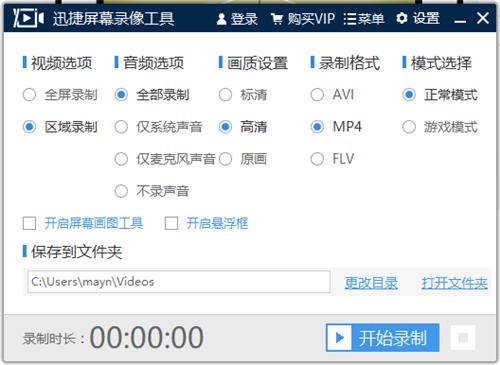
Task: Close the recorder window
Action: tap(483, 18)
